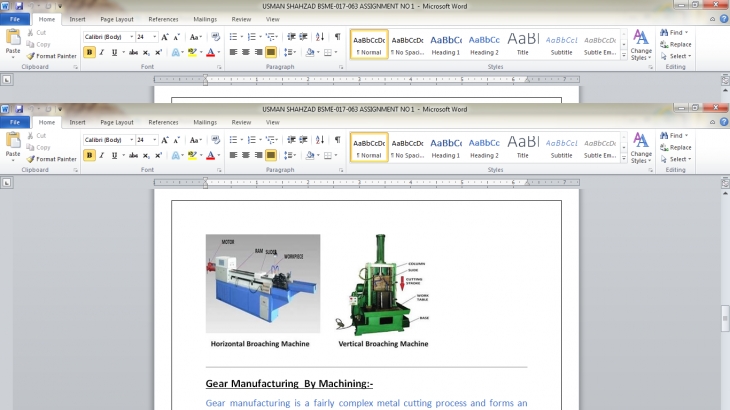Select the Horizontal Broaching Machine image

pos(263,283)
